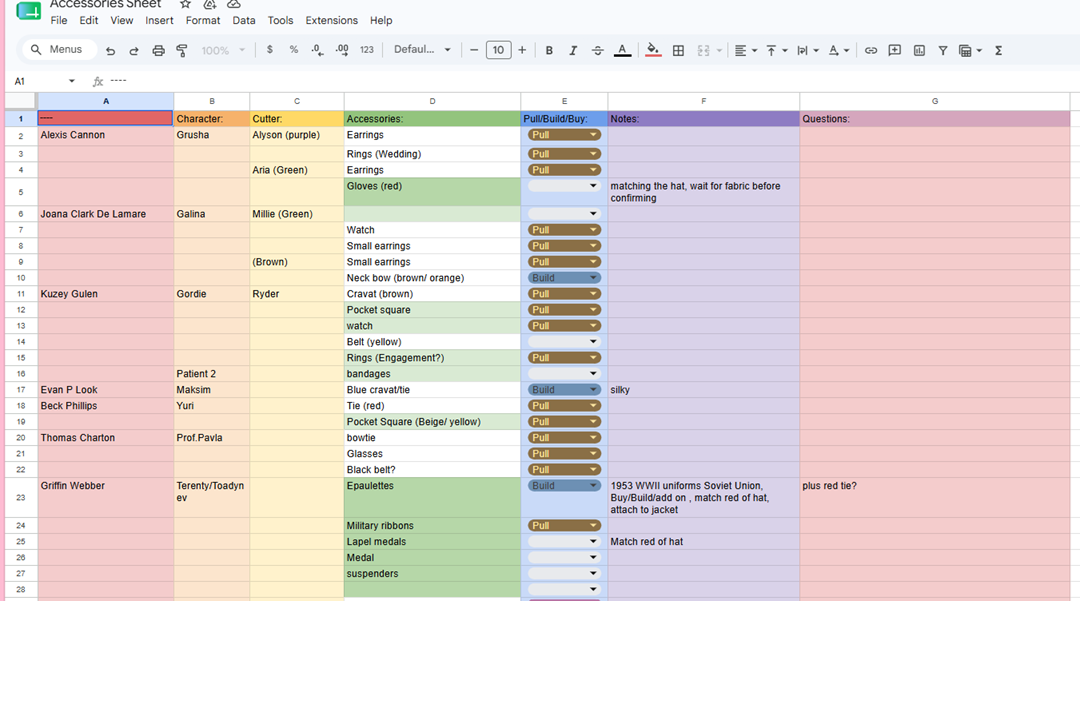The width and height of the screenshot is (1080, 720).
Task: Open the Name box dropdown arrow
Action: [72, 81]
